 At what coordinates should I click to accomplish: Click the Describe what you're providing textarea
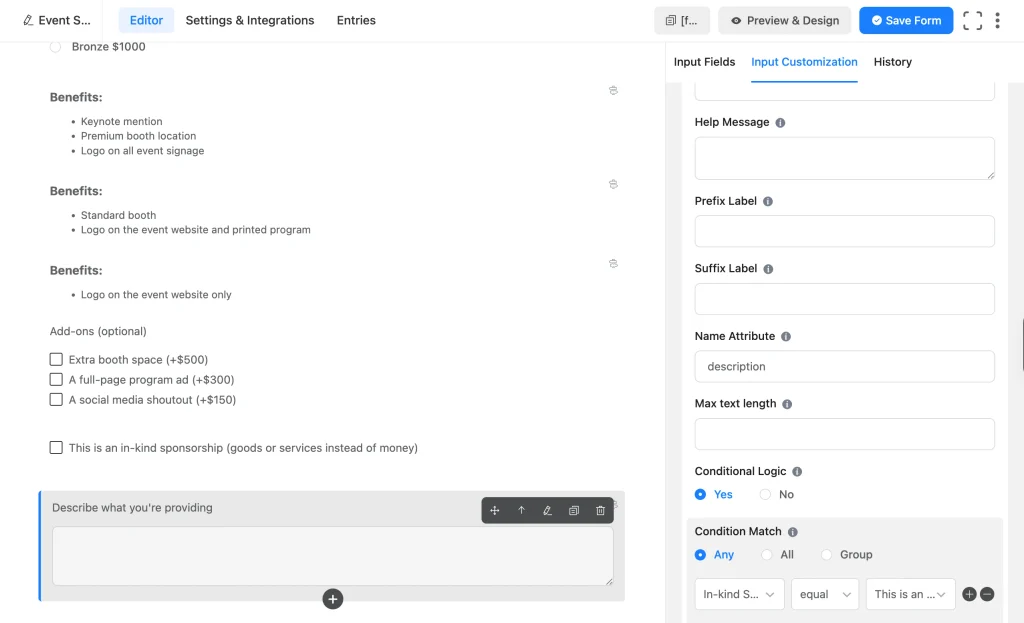tap(332, 556)
